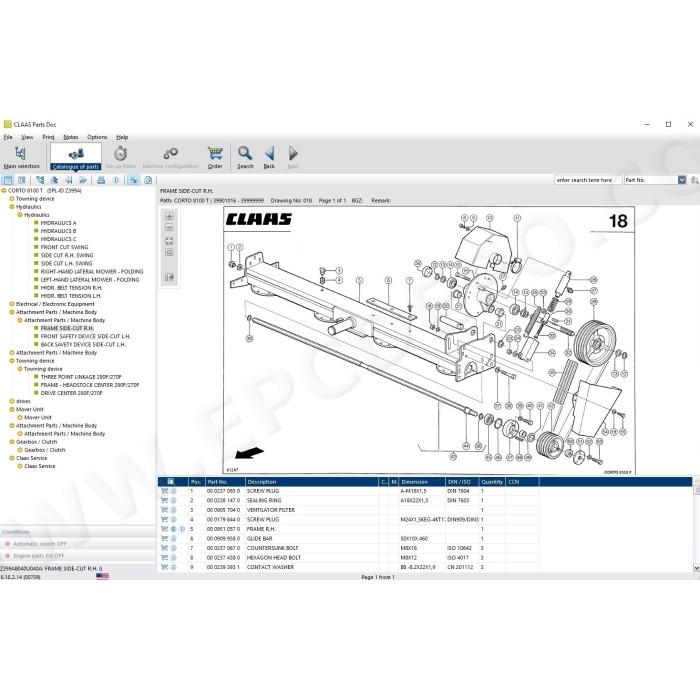
Task: Add CONTACT WASHER to cart
Action: click(164, 567)
